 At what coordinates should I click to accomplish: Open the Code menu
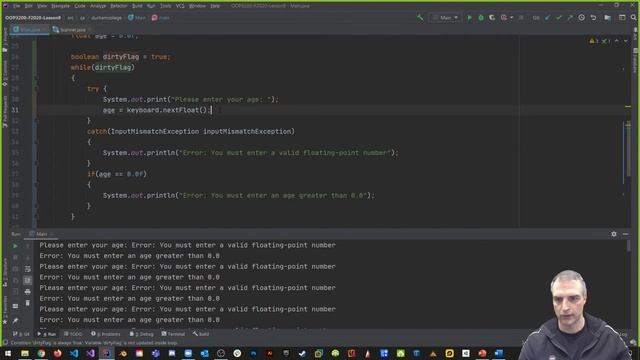coord(80,6)
